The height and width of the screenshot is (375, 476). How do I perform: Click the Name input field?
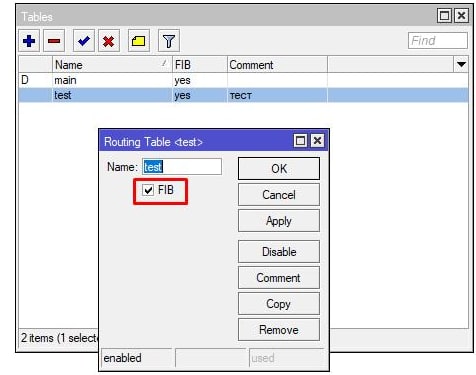tap(182, 167)
